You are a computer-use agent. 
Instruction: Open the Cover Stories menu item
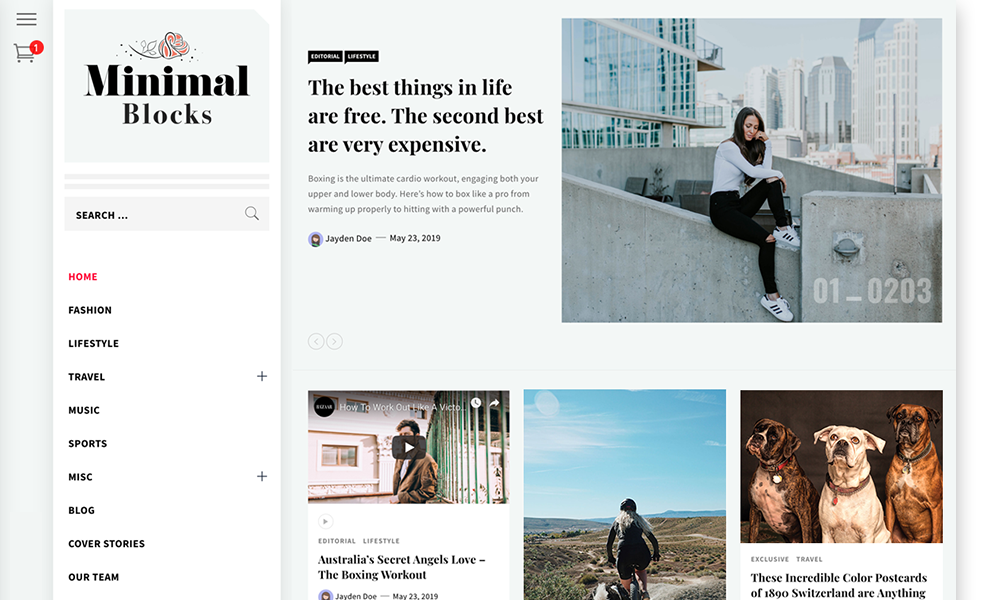click(107, 543)
